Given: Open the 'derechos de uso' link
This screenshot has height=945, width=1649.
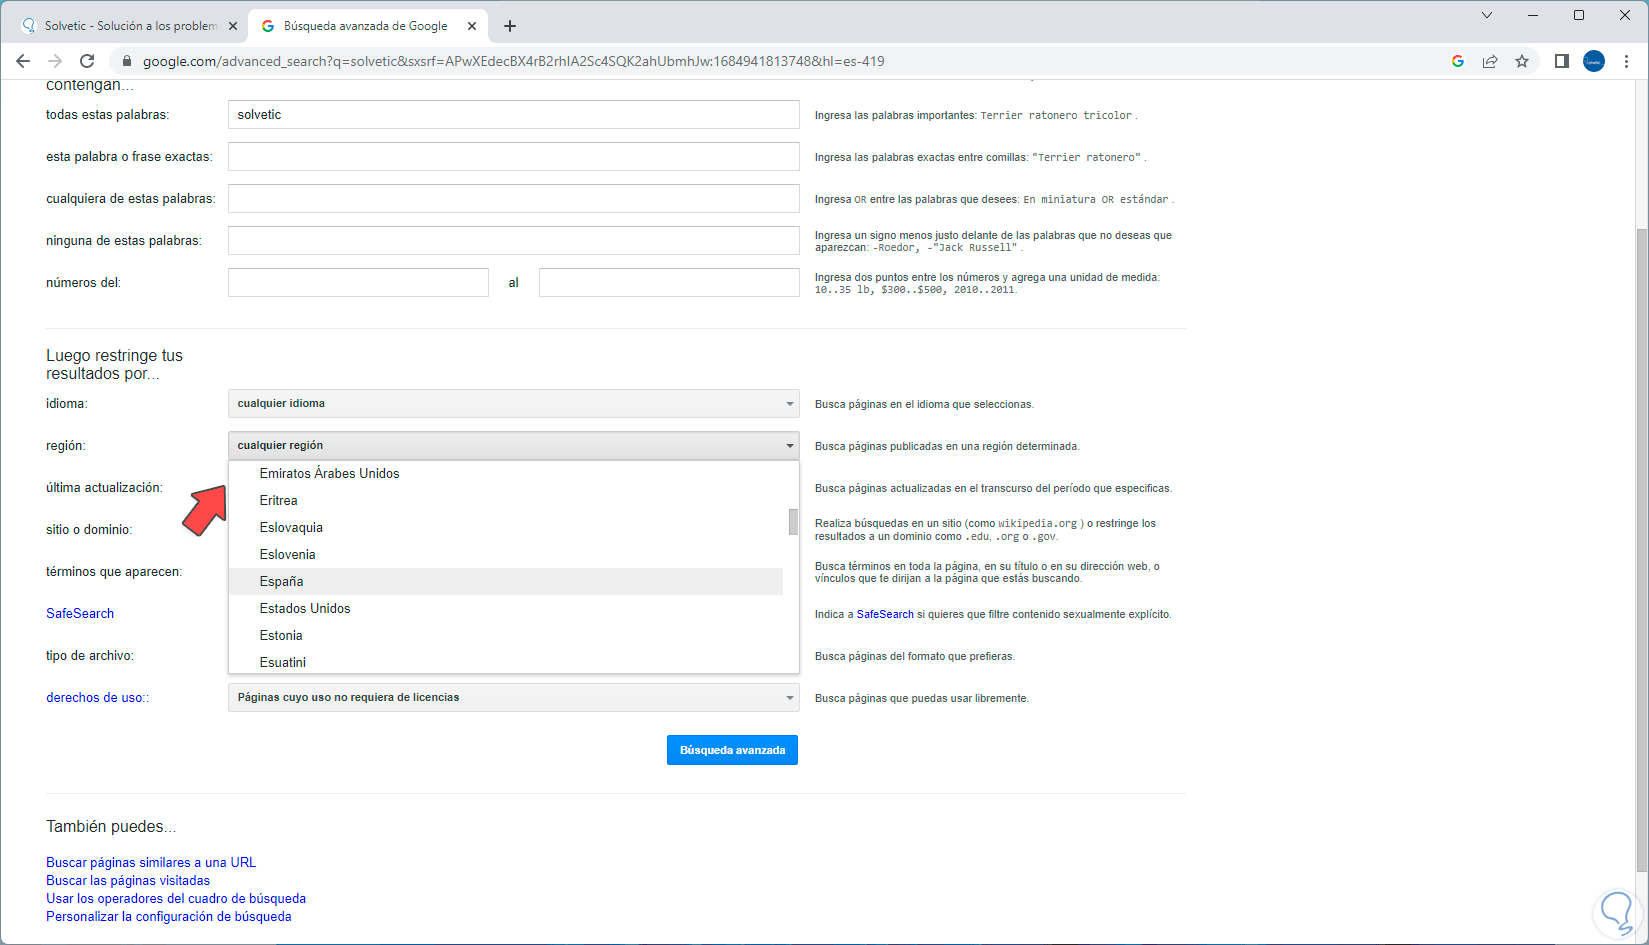Looking at the screenshot, I should click(95, 698).
